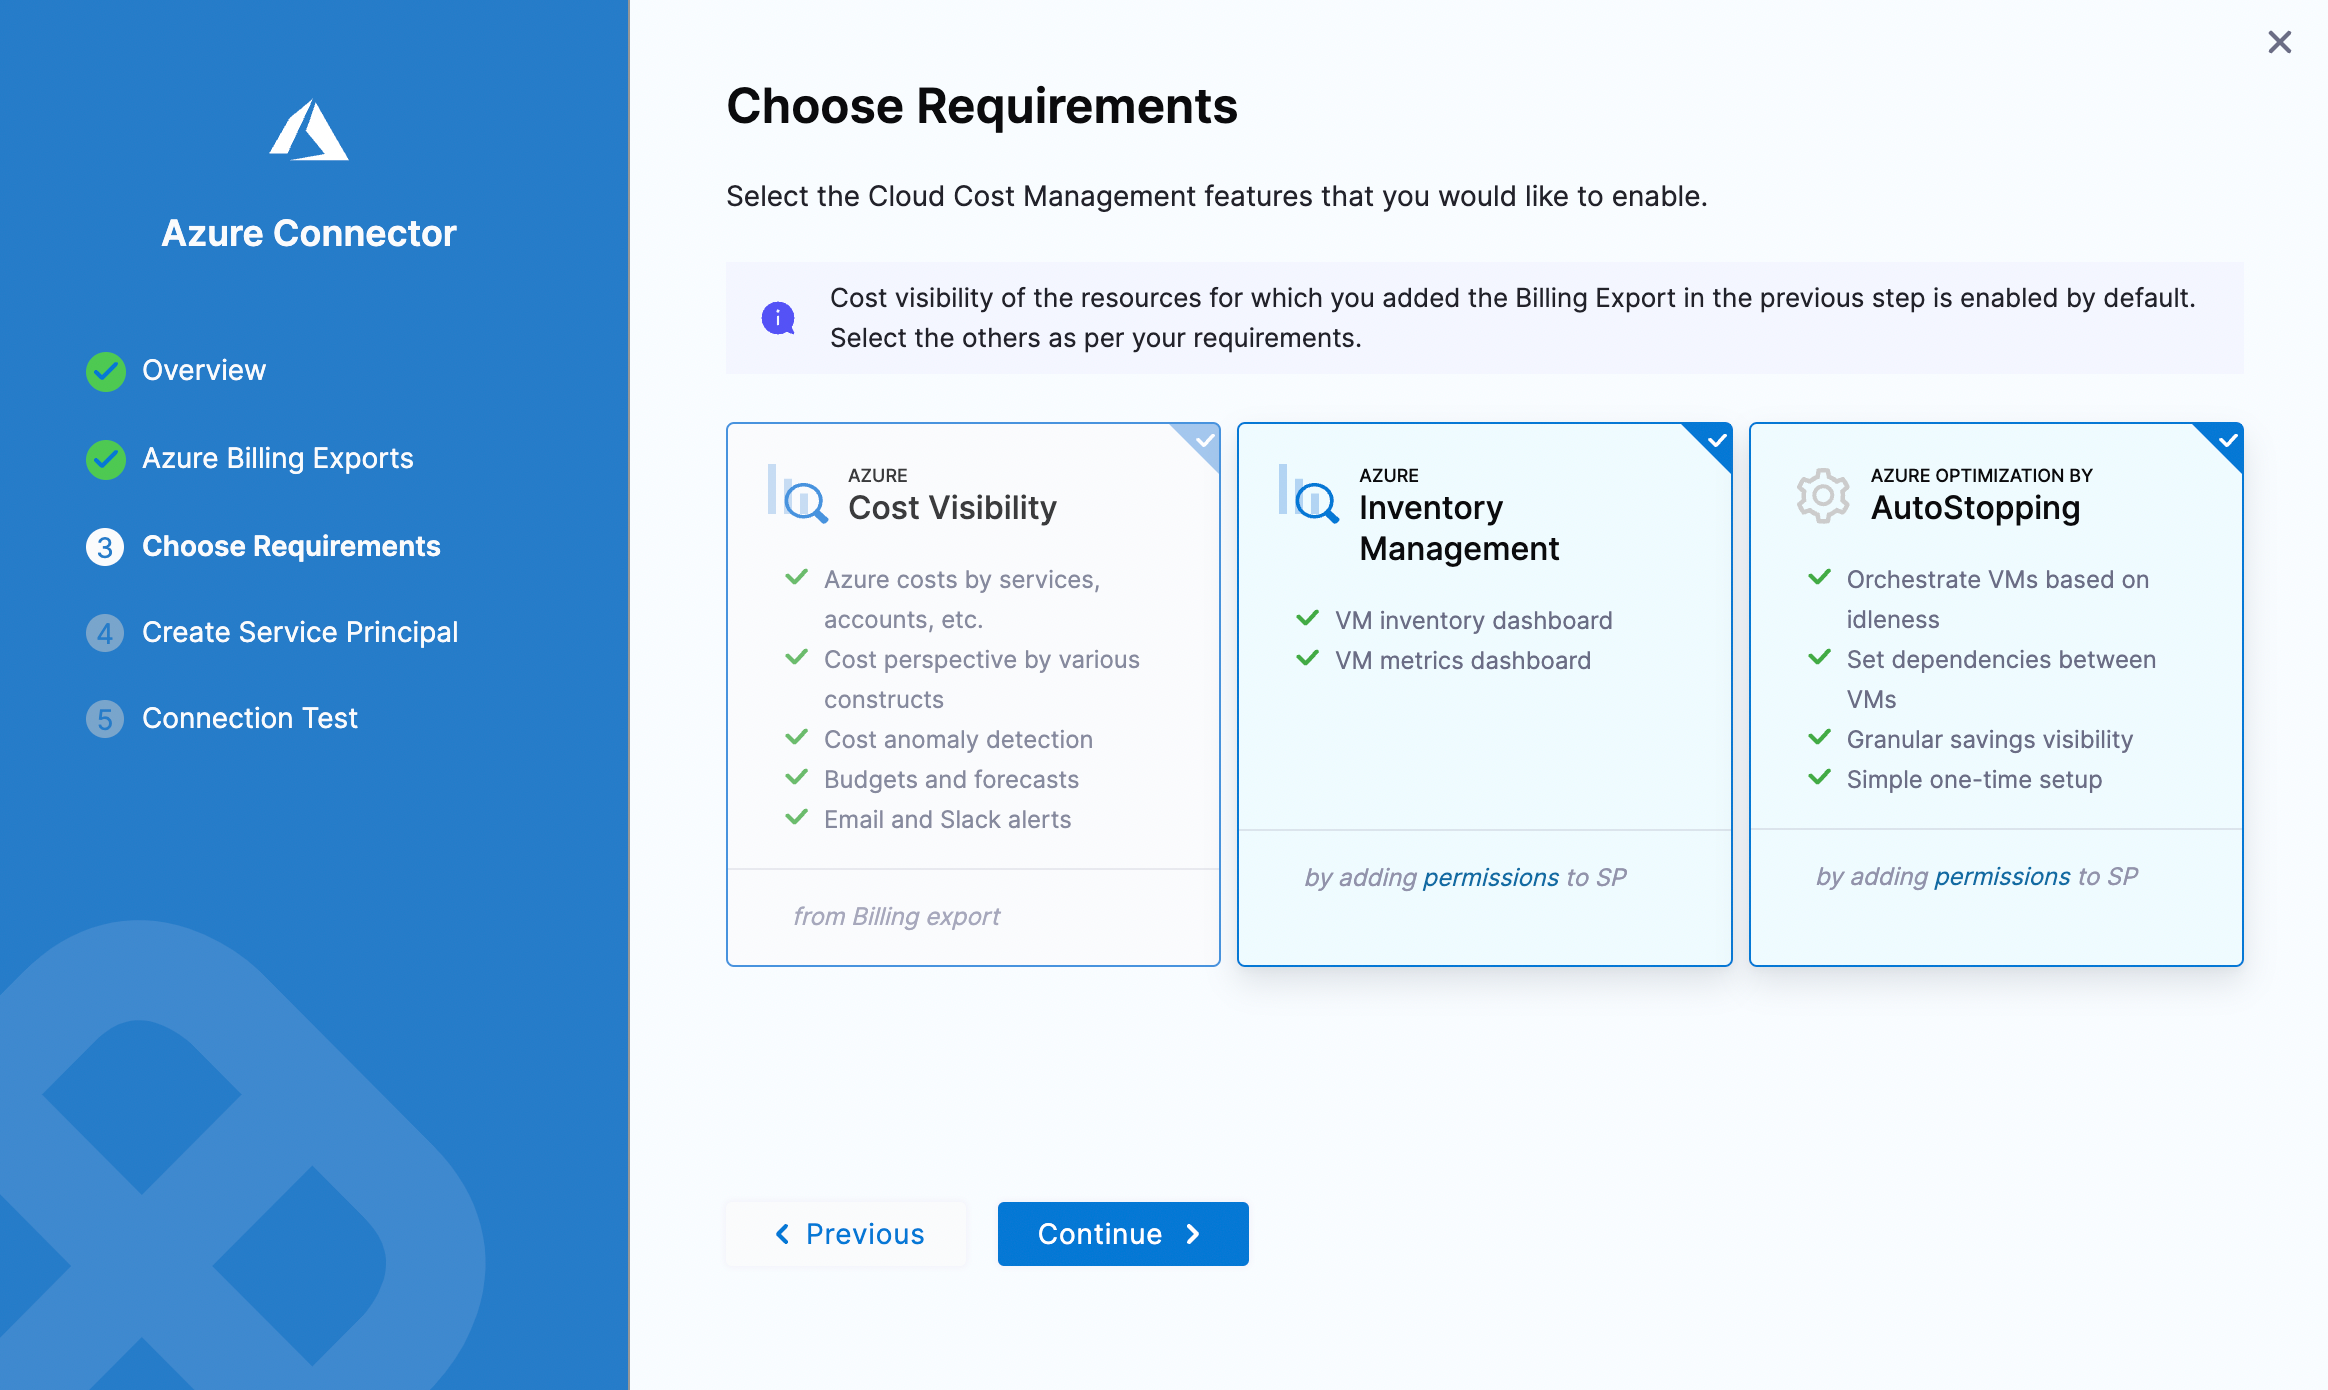Screen dimensions: 2328x1390
Task: Click the step 4 number badge
Action: 105,633
